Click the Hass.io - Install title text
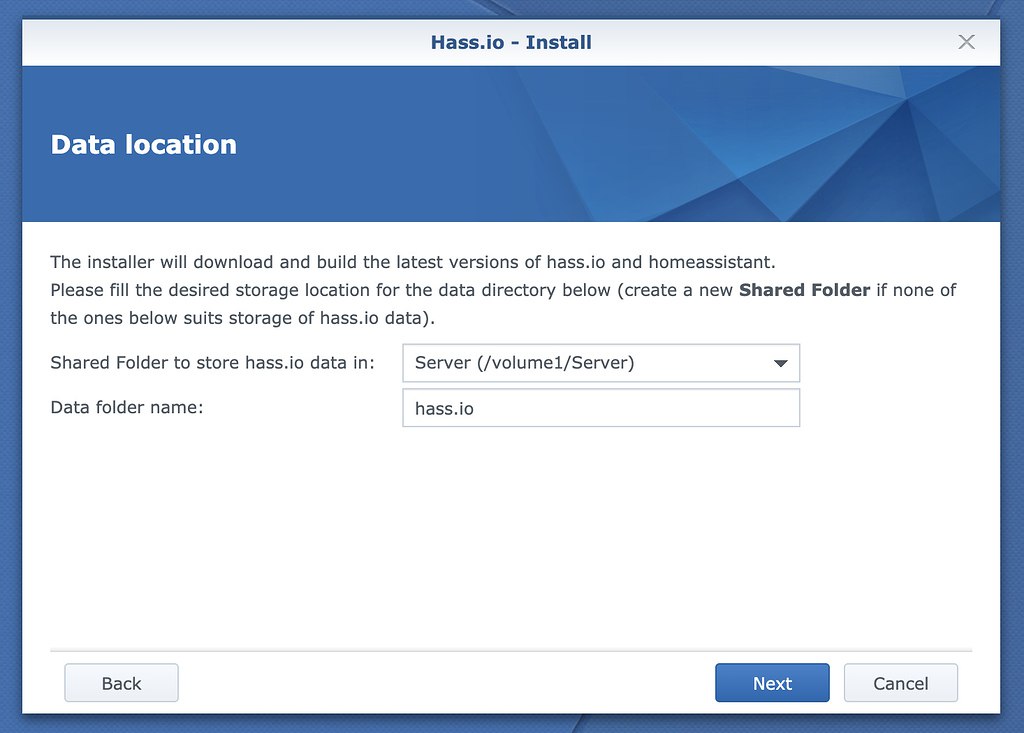1024x733 pixels. click(511, 42)
